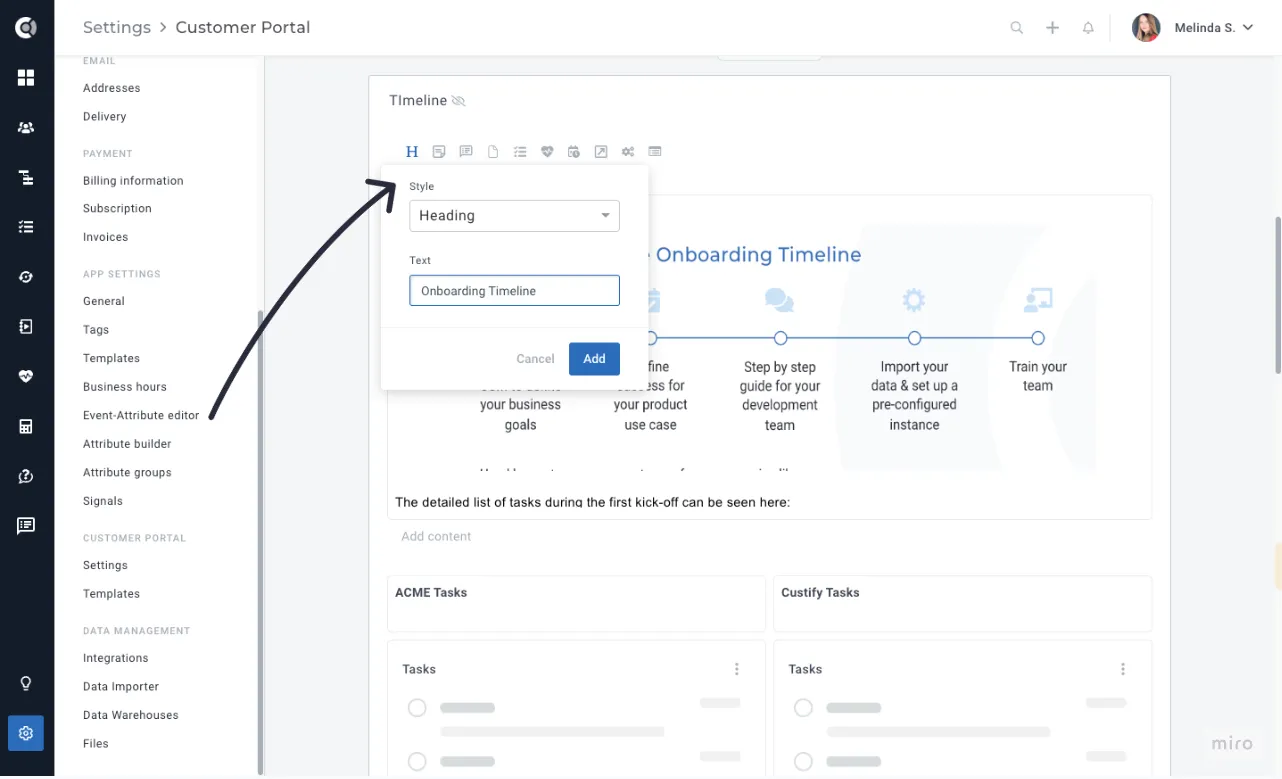Screen dimensions: 1282x779
Task: Open ACME Tasks widget three-dot menu
Action: pyautogui.click(x=737, y=669)
